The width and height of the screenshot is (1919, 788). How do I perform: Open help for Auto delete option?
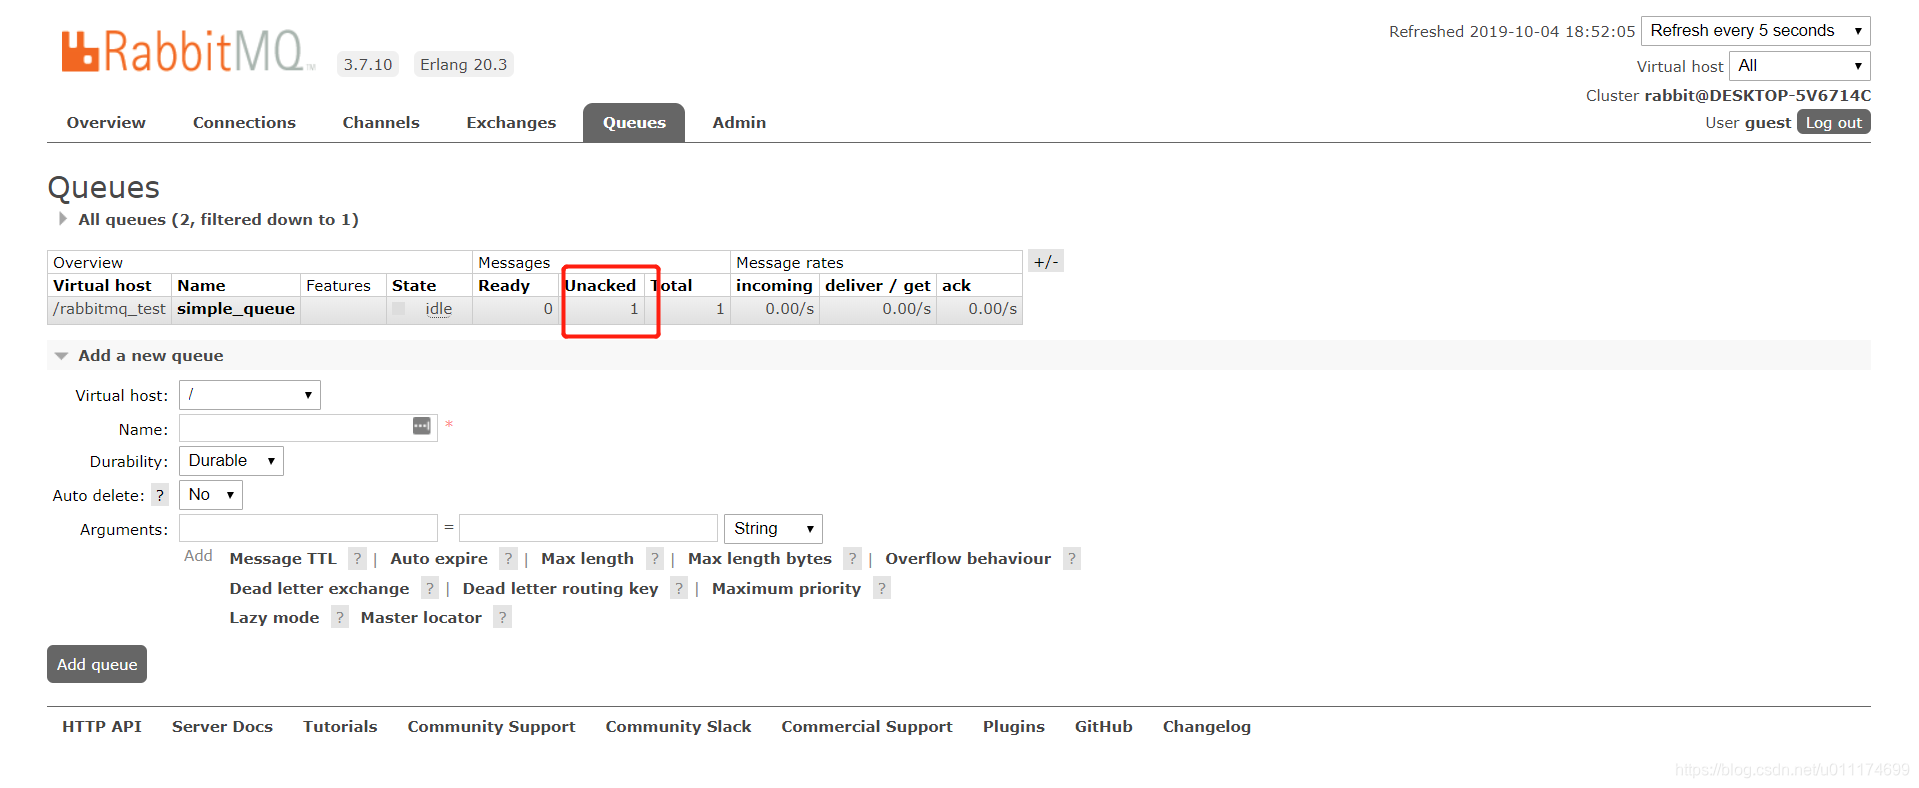pos(160,495)
